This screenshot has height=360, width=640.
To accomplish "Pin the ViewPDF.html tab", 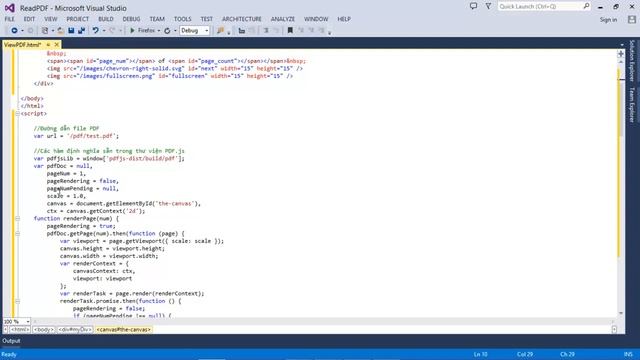I will click(48, 44).
